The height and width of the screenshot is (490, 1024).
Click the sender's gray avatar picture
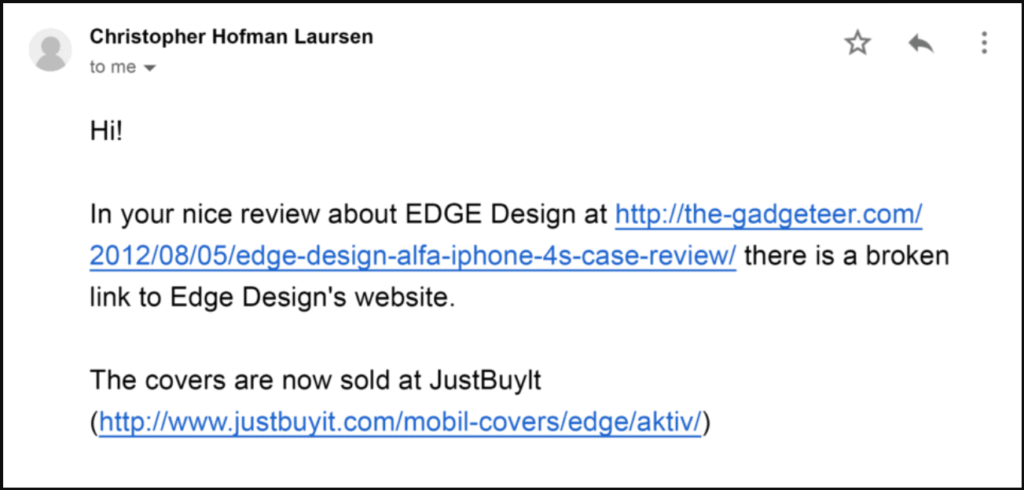pyautogui.click(x=50, y=50)
